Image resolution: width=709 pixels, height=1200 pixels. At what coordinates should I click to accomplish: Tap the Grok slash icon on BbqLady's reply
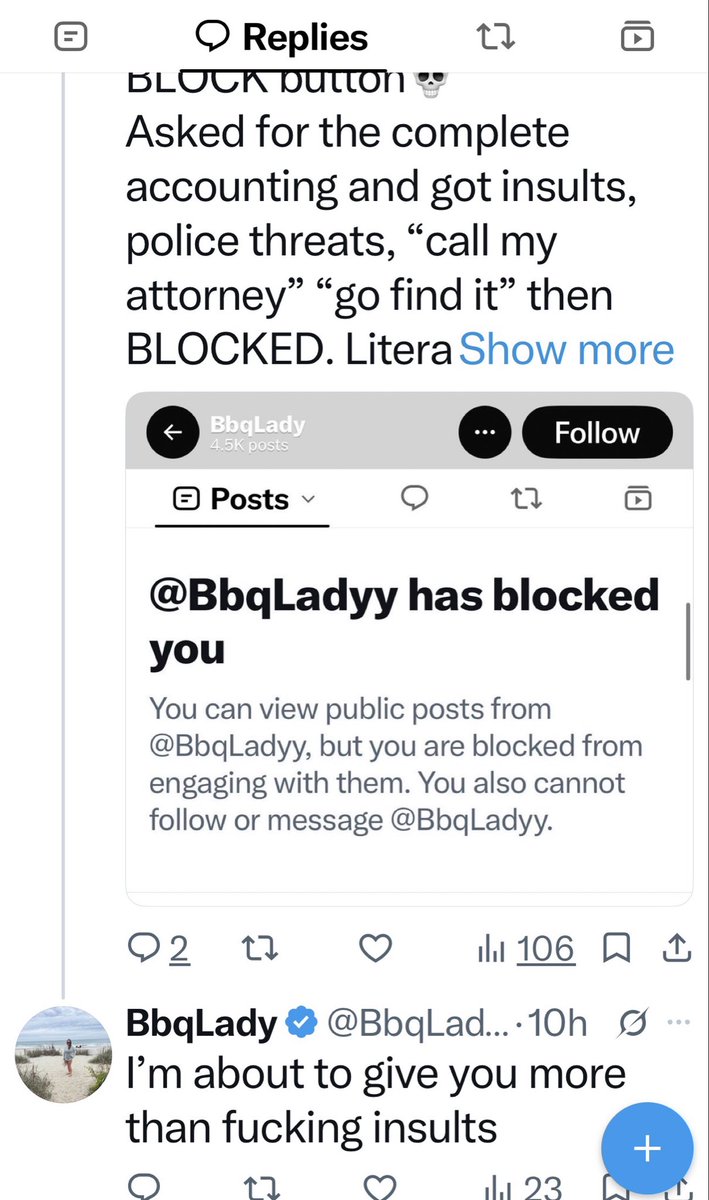632,1023
